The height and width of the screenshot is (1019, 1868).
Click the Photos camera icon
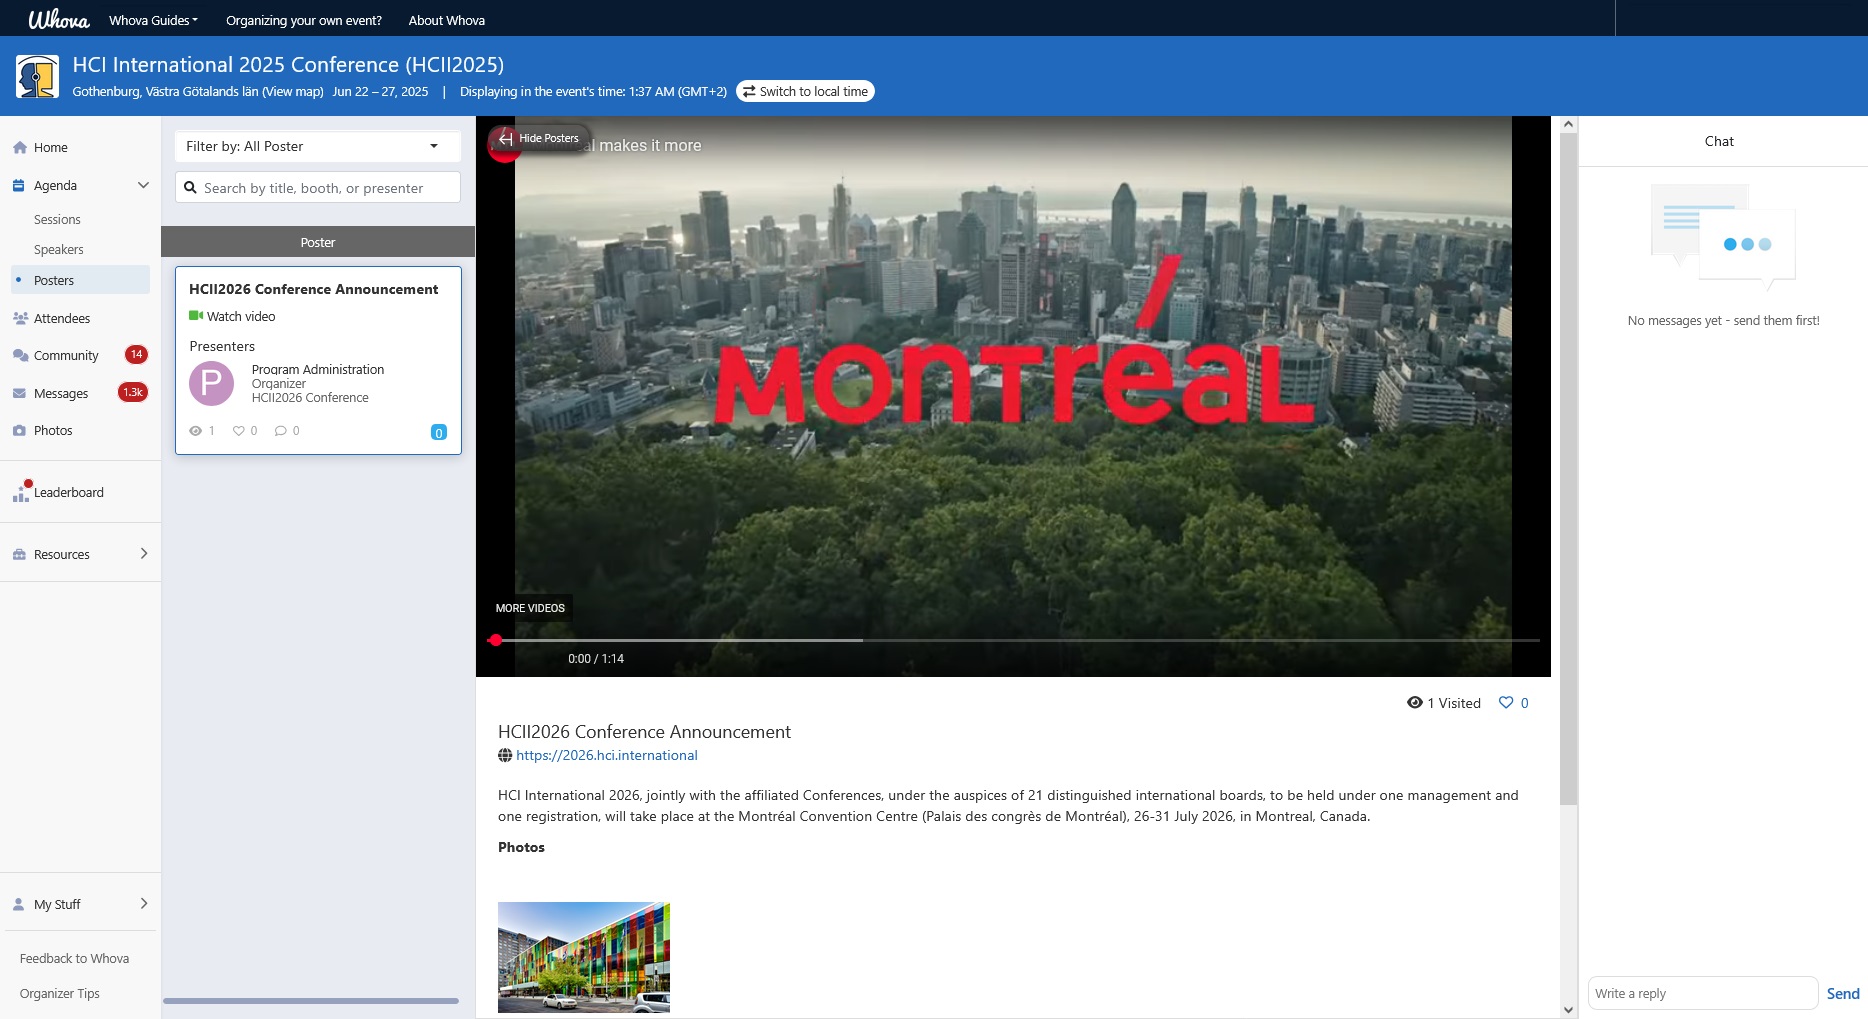point(19,430)
